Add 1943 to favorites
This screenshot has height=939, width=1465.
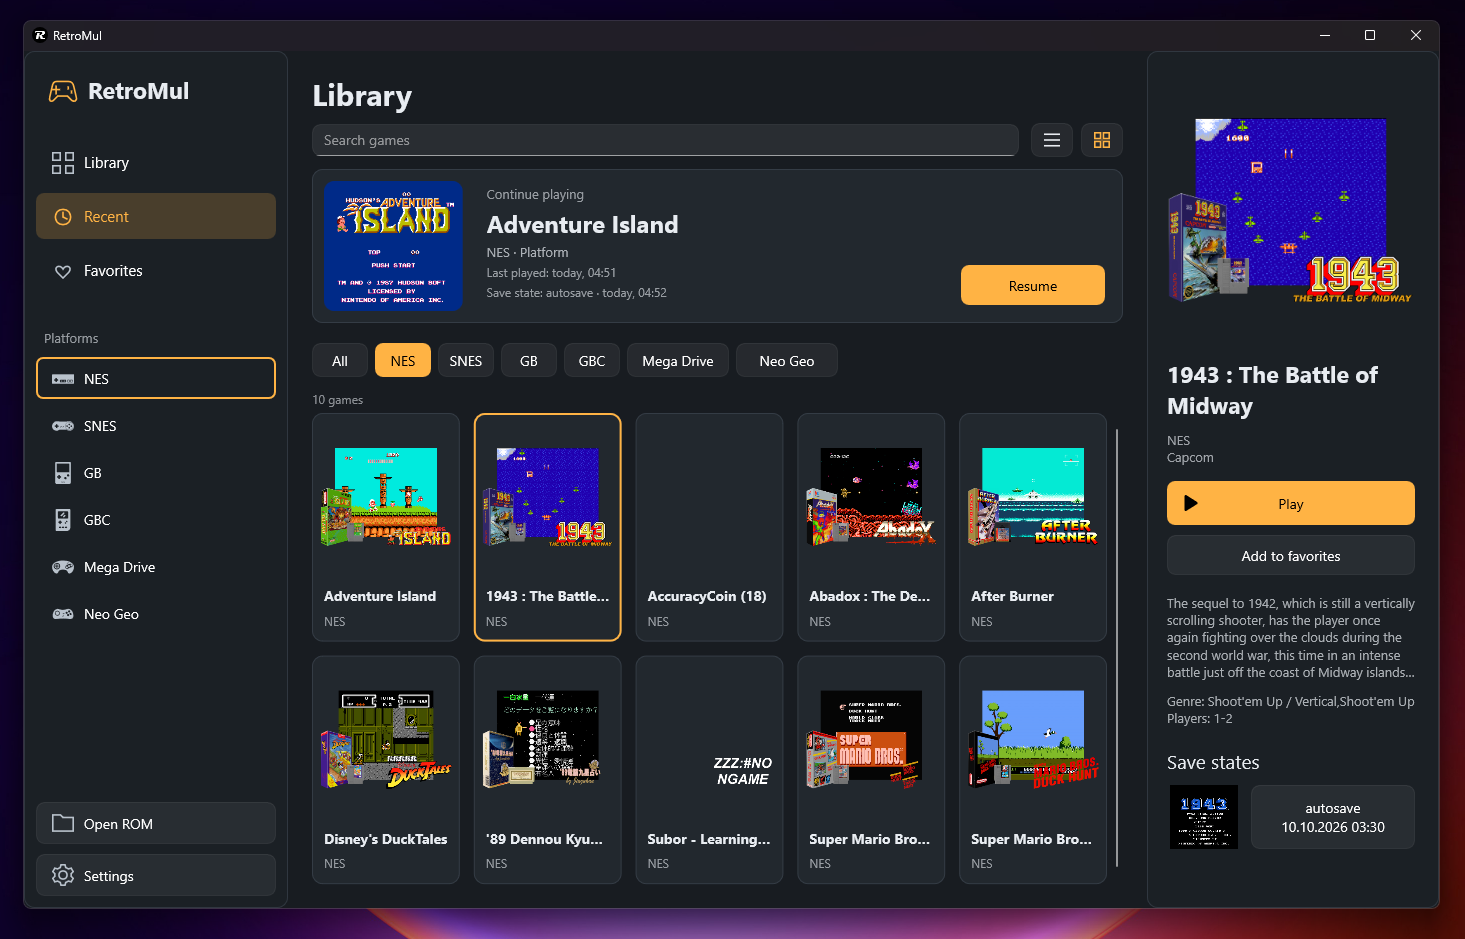(x=1291, y=556)
